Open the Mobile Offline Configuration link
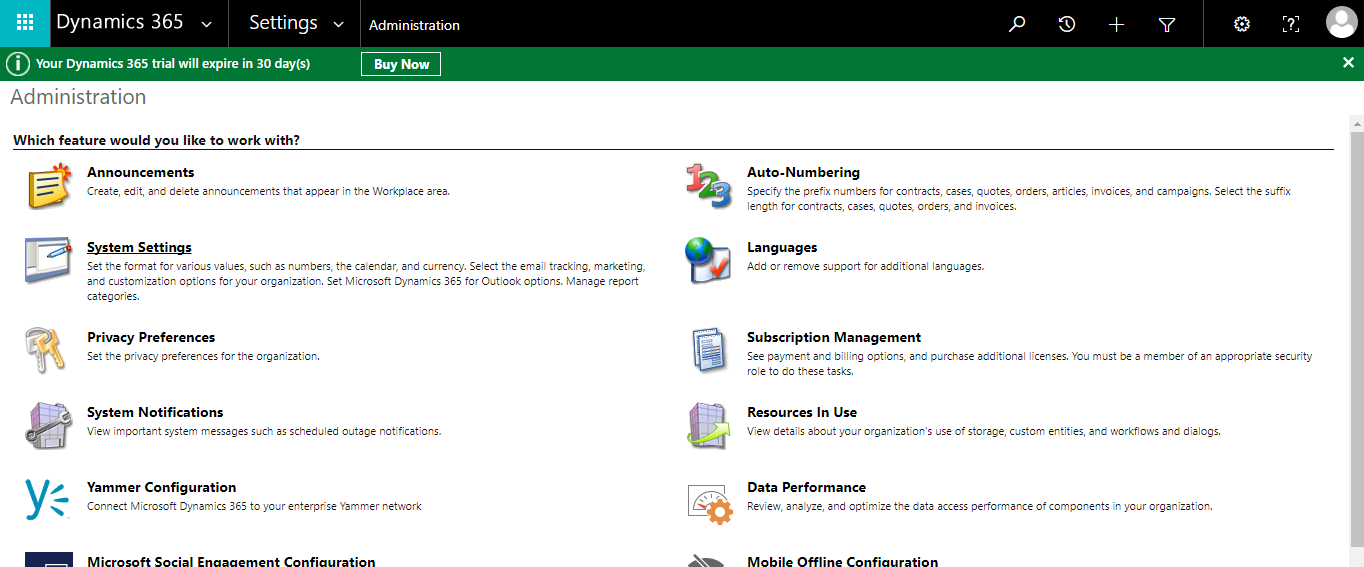Image resolution: width=1364 pixels, height=567 pixels. (842, 561)
